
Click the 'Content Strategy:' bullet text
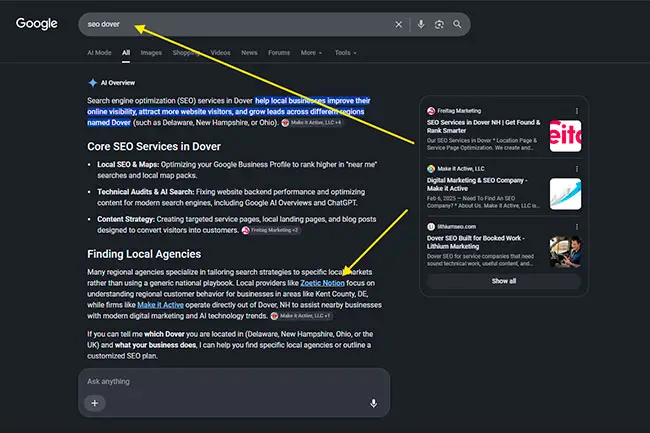[126, 219]
